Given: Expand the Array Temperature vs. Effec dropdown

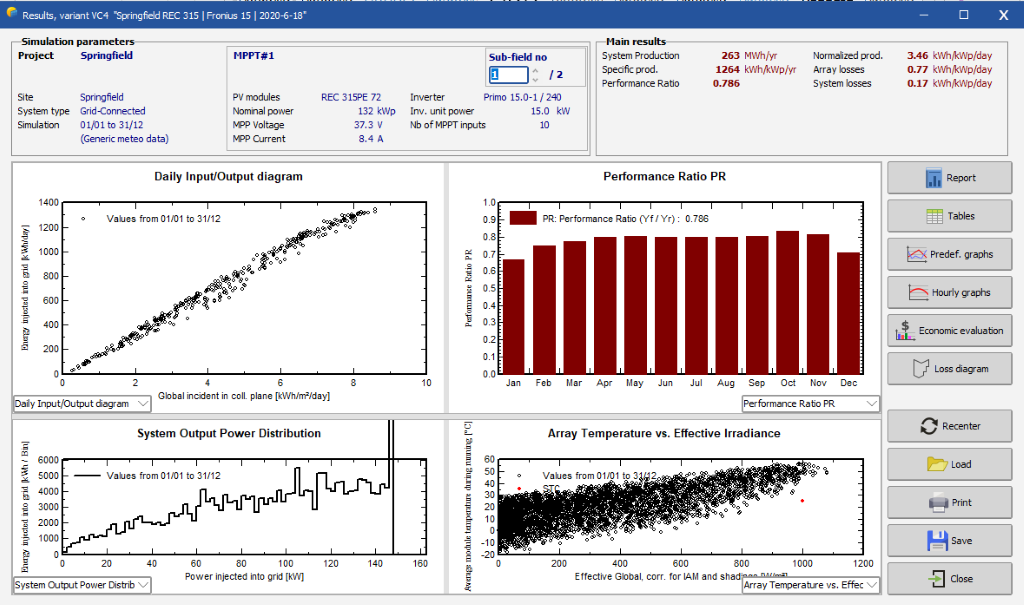Looking at the screenshot, I should click(x=810, y=585).
